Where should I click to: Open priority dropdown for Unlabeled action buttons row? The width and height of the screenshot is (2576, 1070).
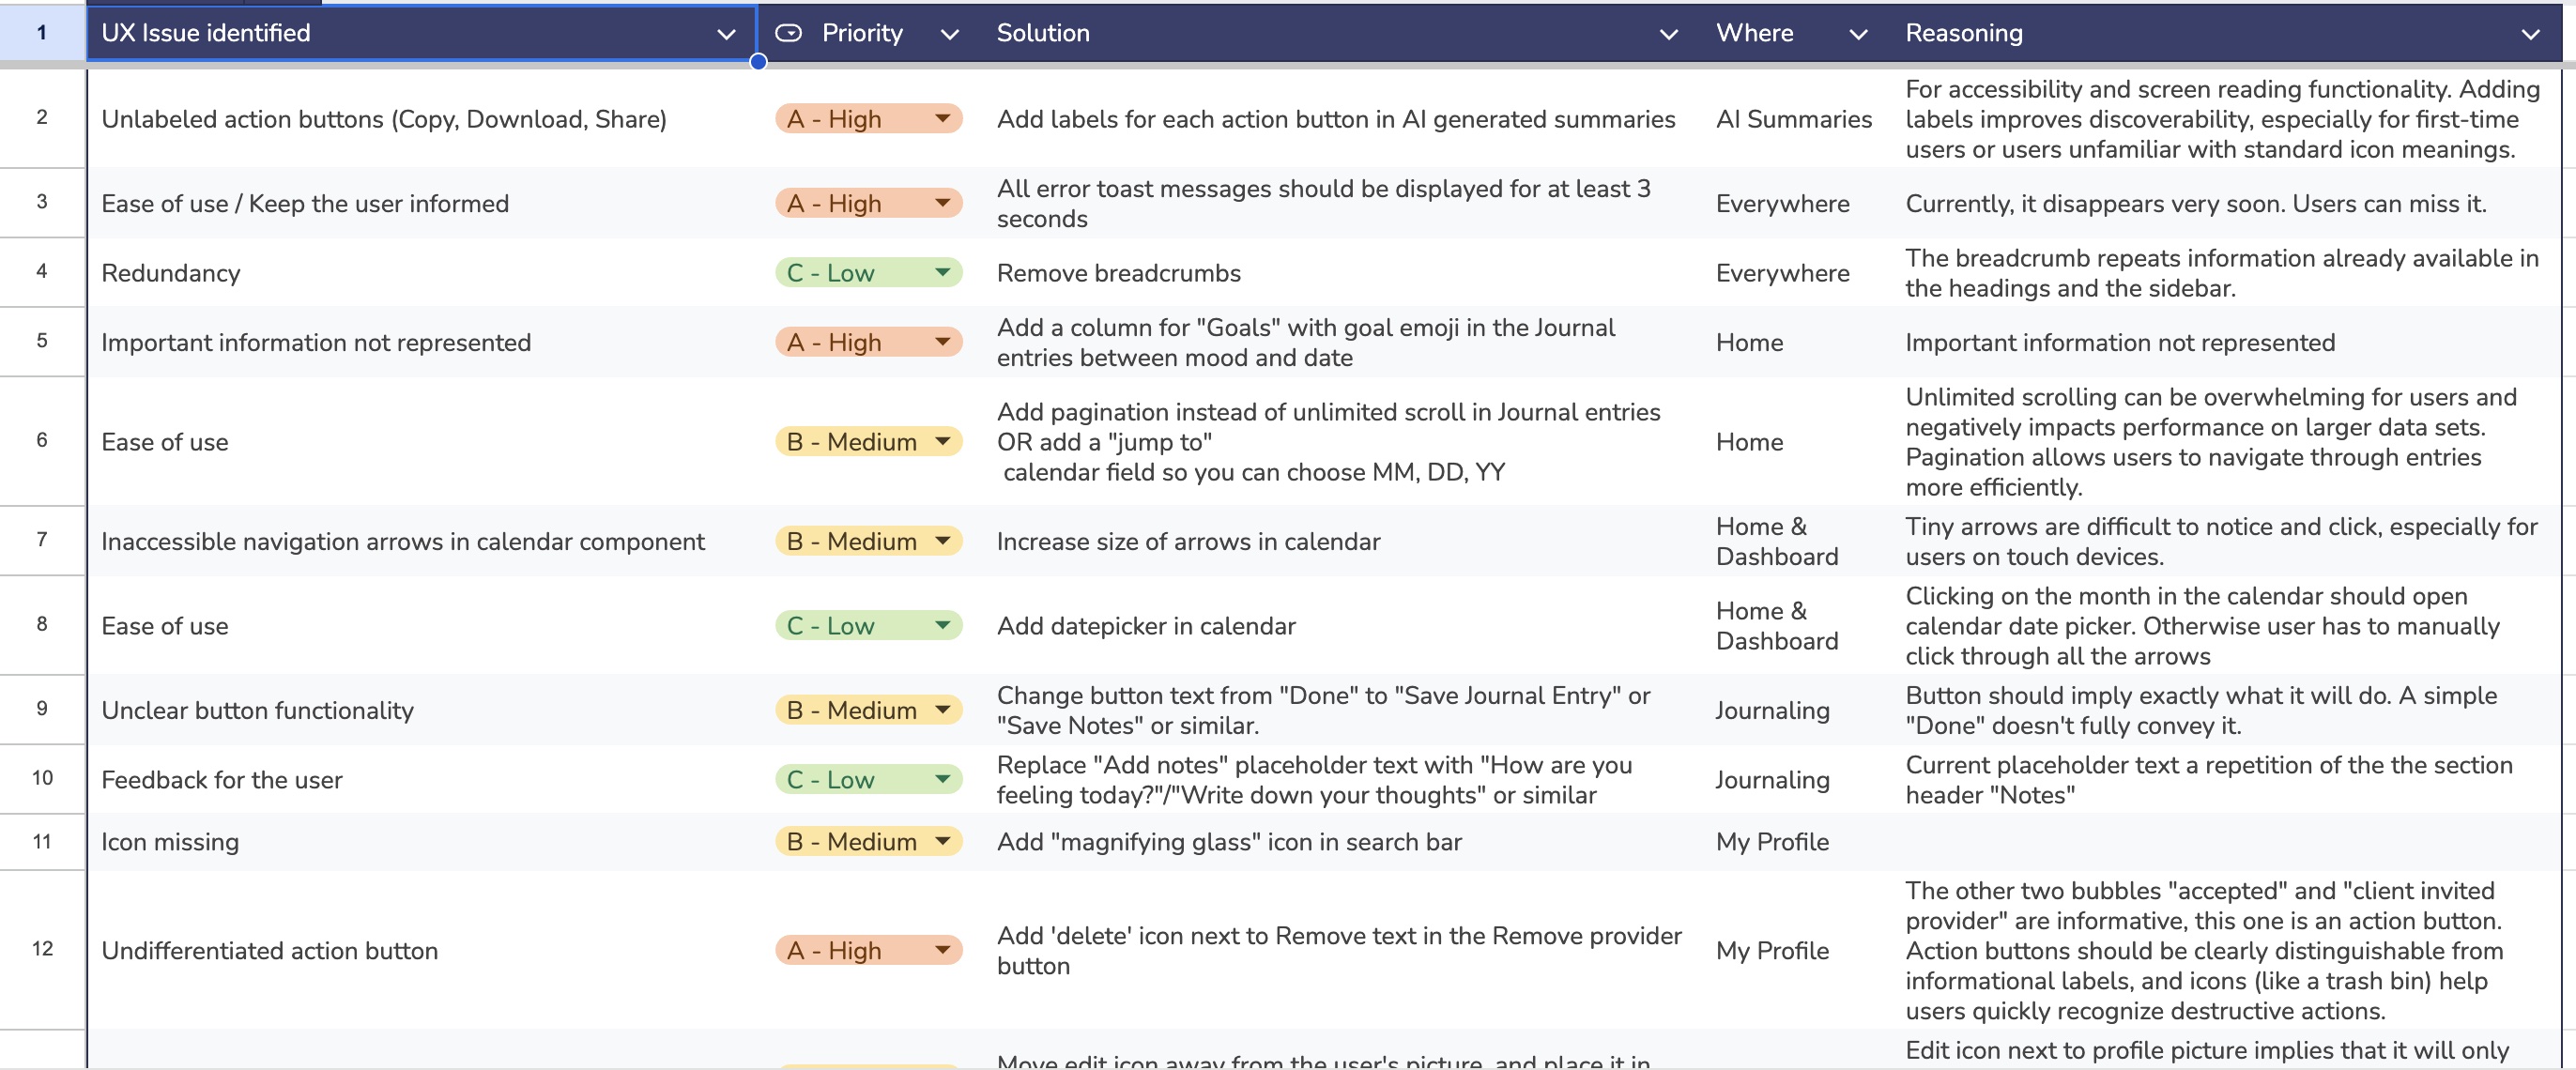click(942, 119)
